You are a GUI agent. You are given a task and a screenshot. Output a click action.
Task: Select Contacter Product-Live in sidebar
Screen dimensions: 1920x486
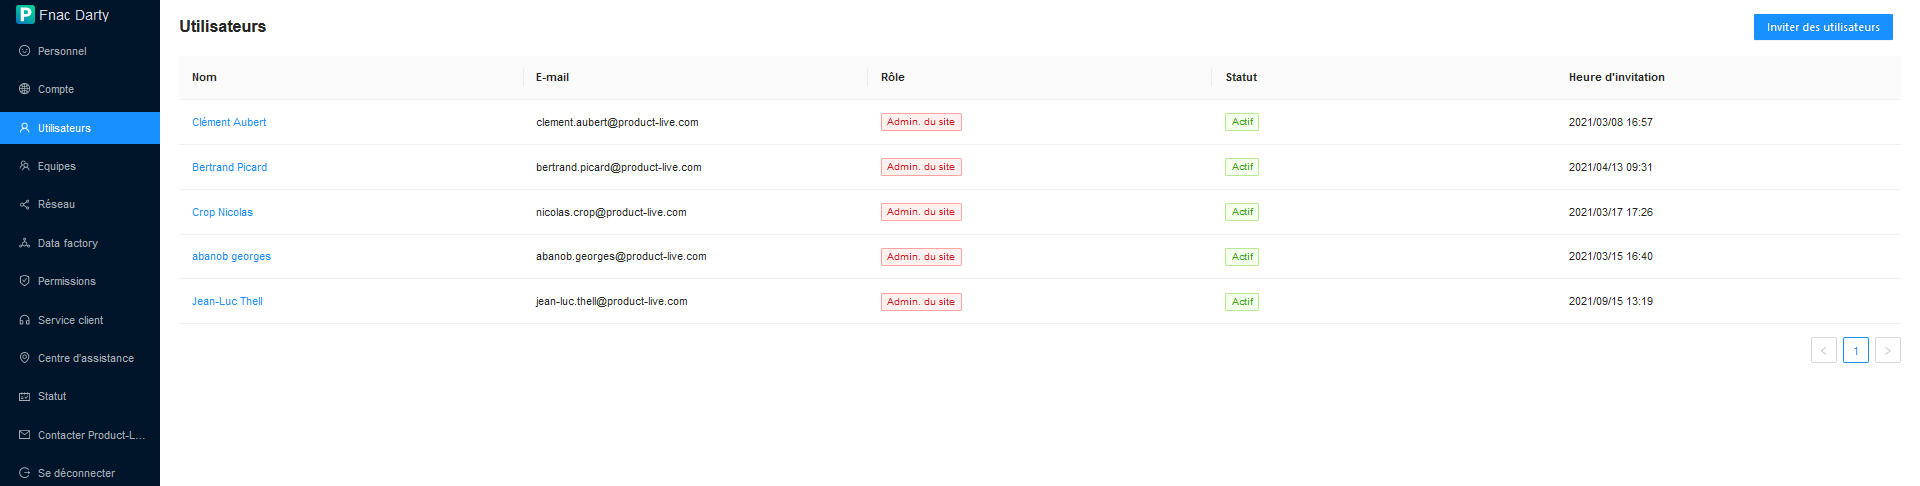tap(90, 435)
